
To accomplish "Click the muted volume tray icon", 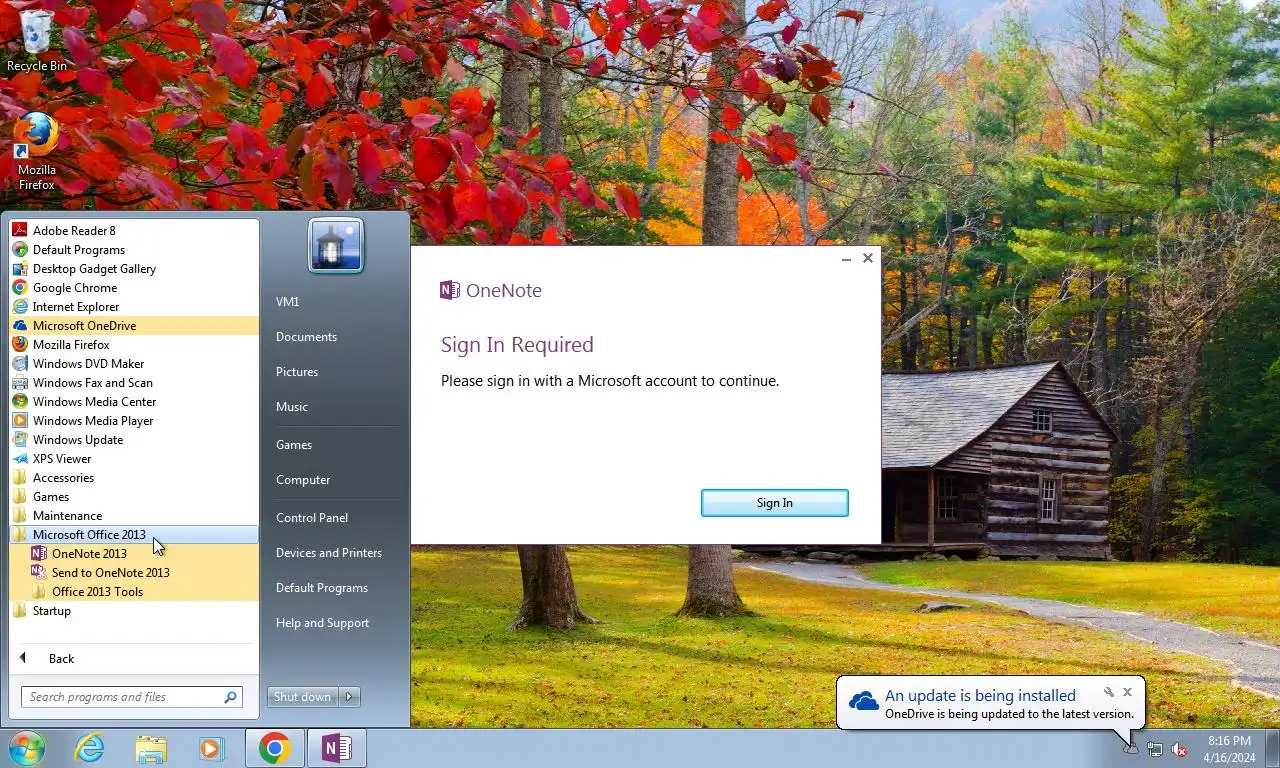I will (x=1179, y=749).
